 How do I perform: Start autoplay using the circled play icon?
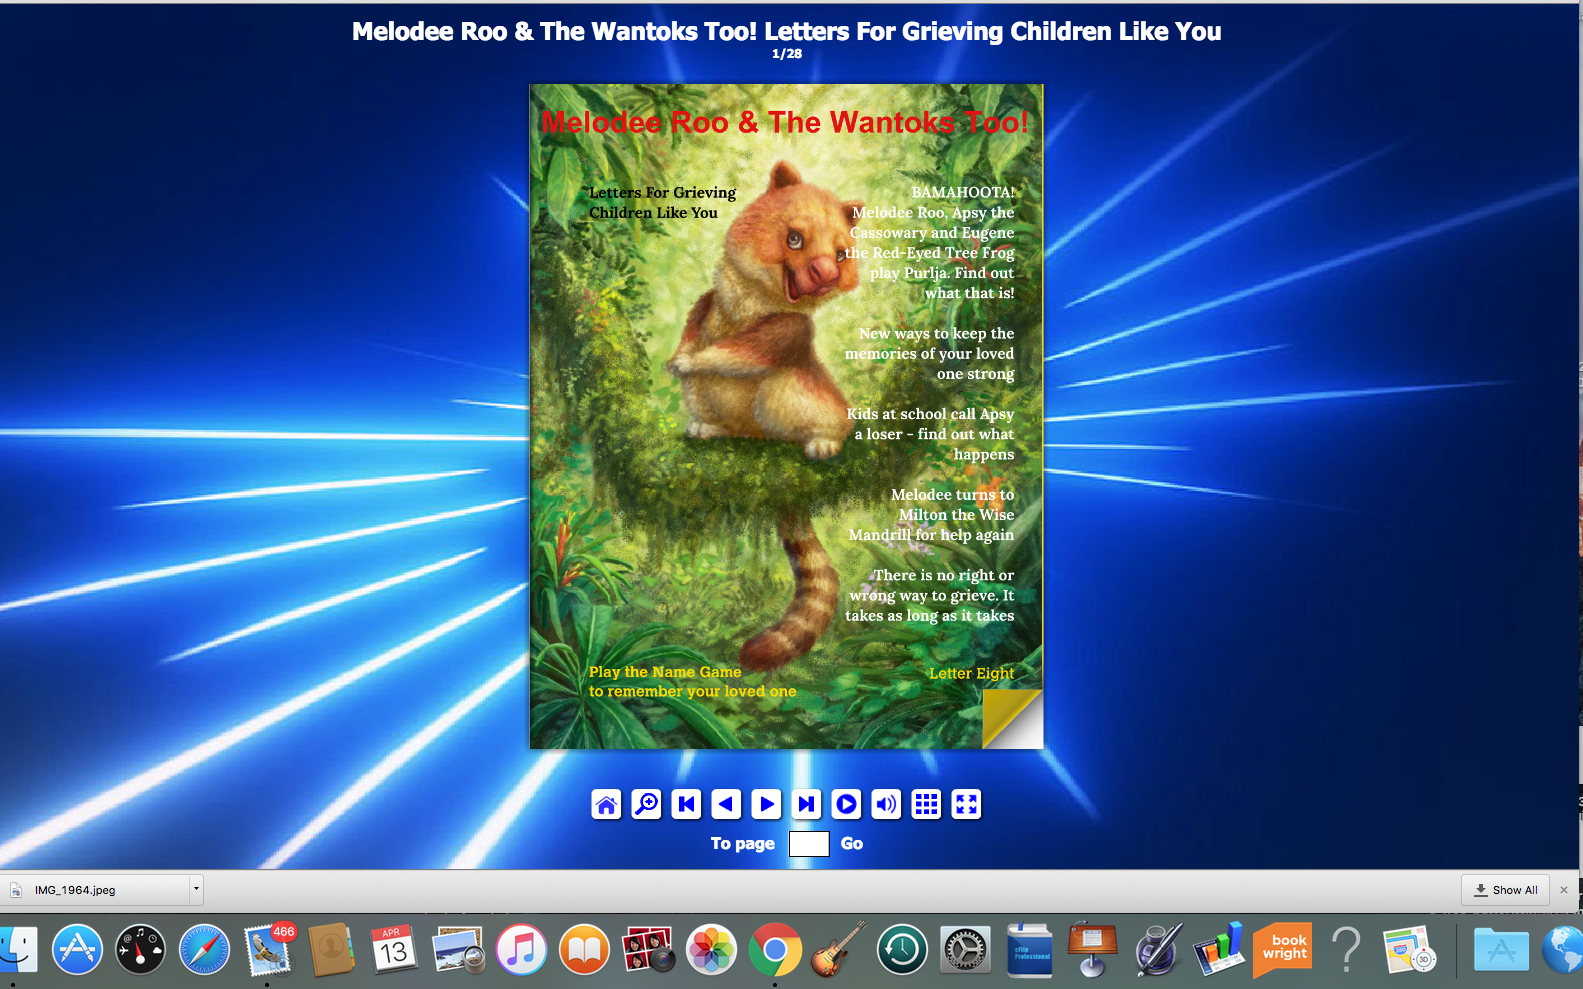tap(846, 804)
